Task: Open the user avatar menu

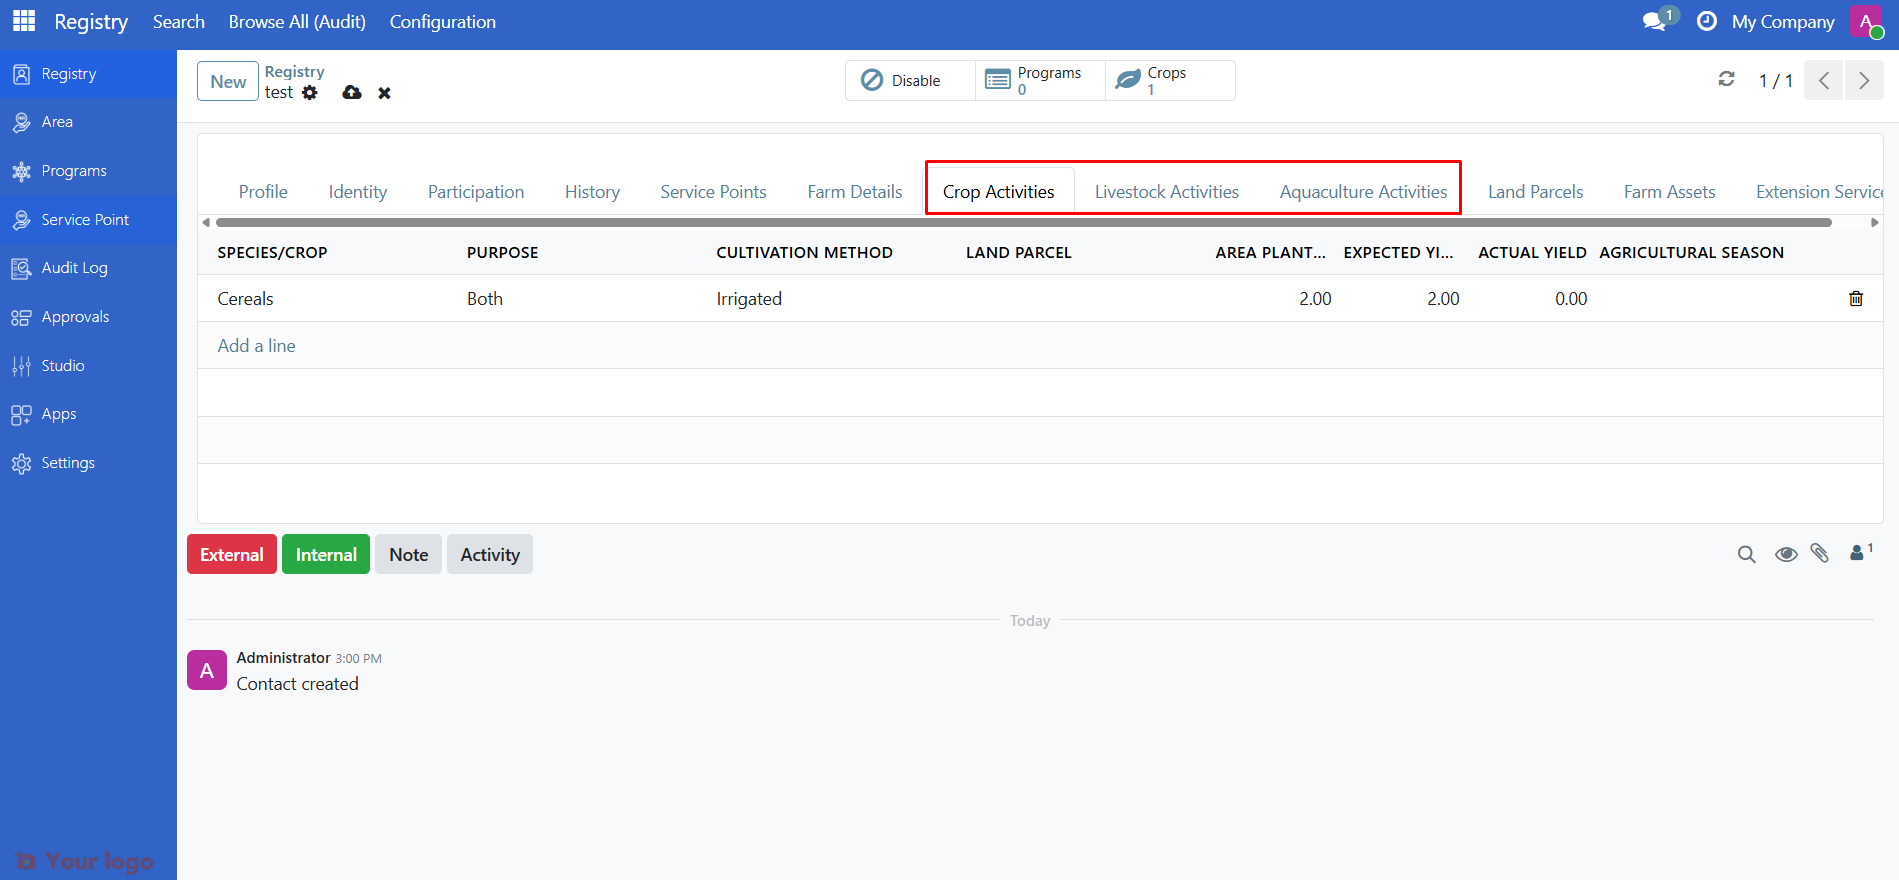Action: coord(1866,21)
